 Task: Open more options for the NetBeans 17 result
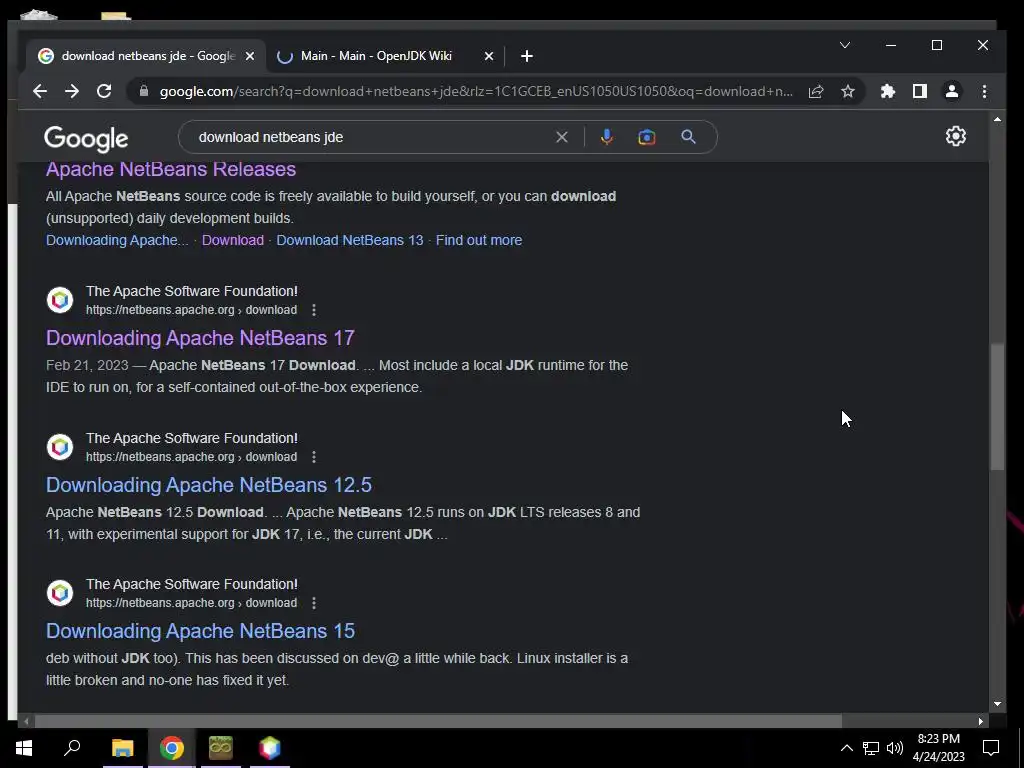click(x=314, y=310)
